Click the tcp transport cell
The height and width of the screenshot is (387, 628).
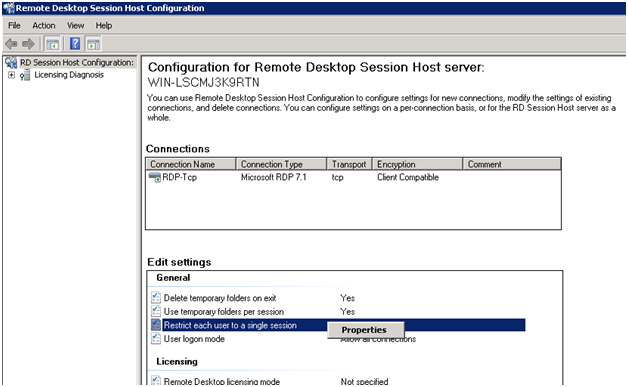coord(337,177)
